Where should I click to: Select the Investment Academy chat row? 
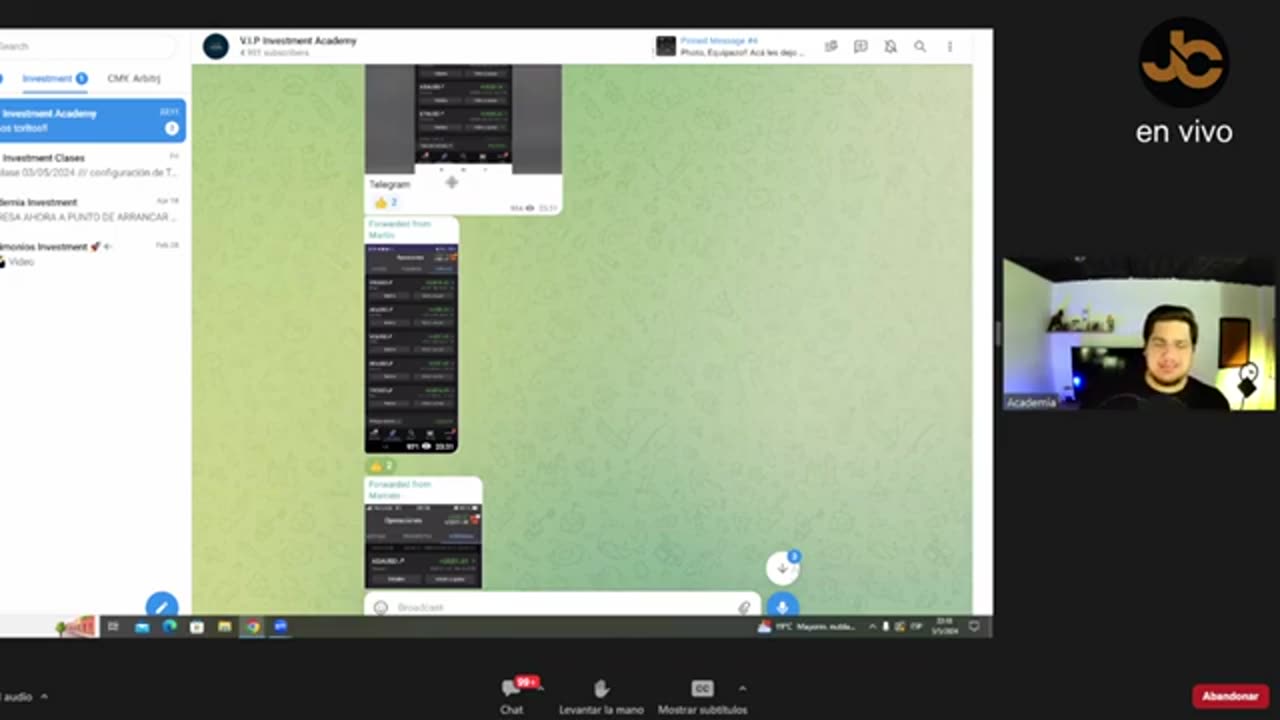point(92,120)
